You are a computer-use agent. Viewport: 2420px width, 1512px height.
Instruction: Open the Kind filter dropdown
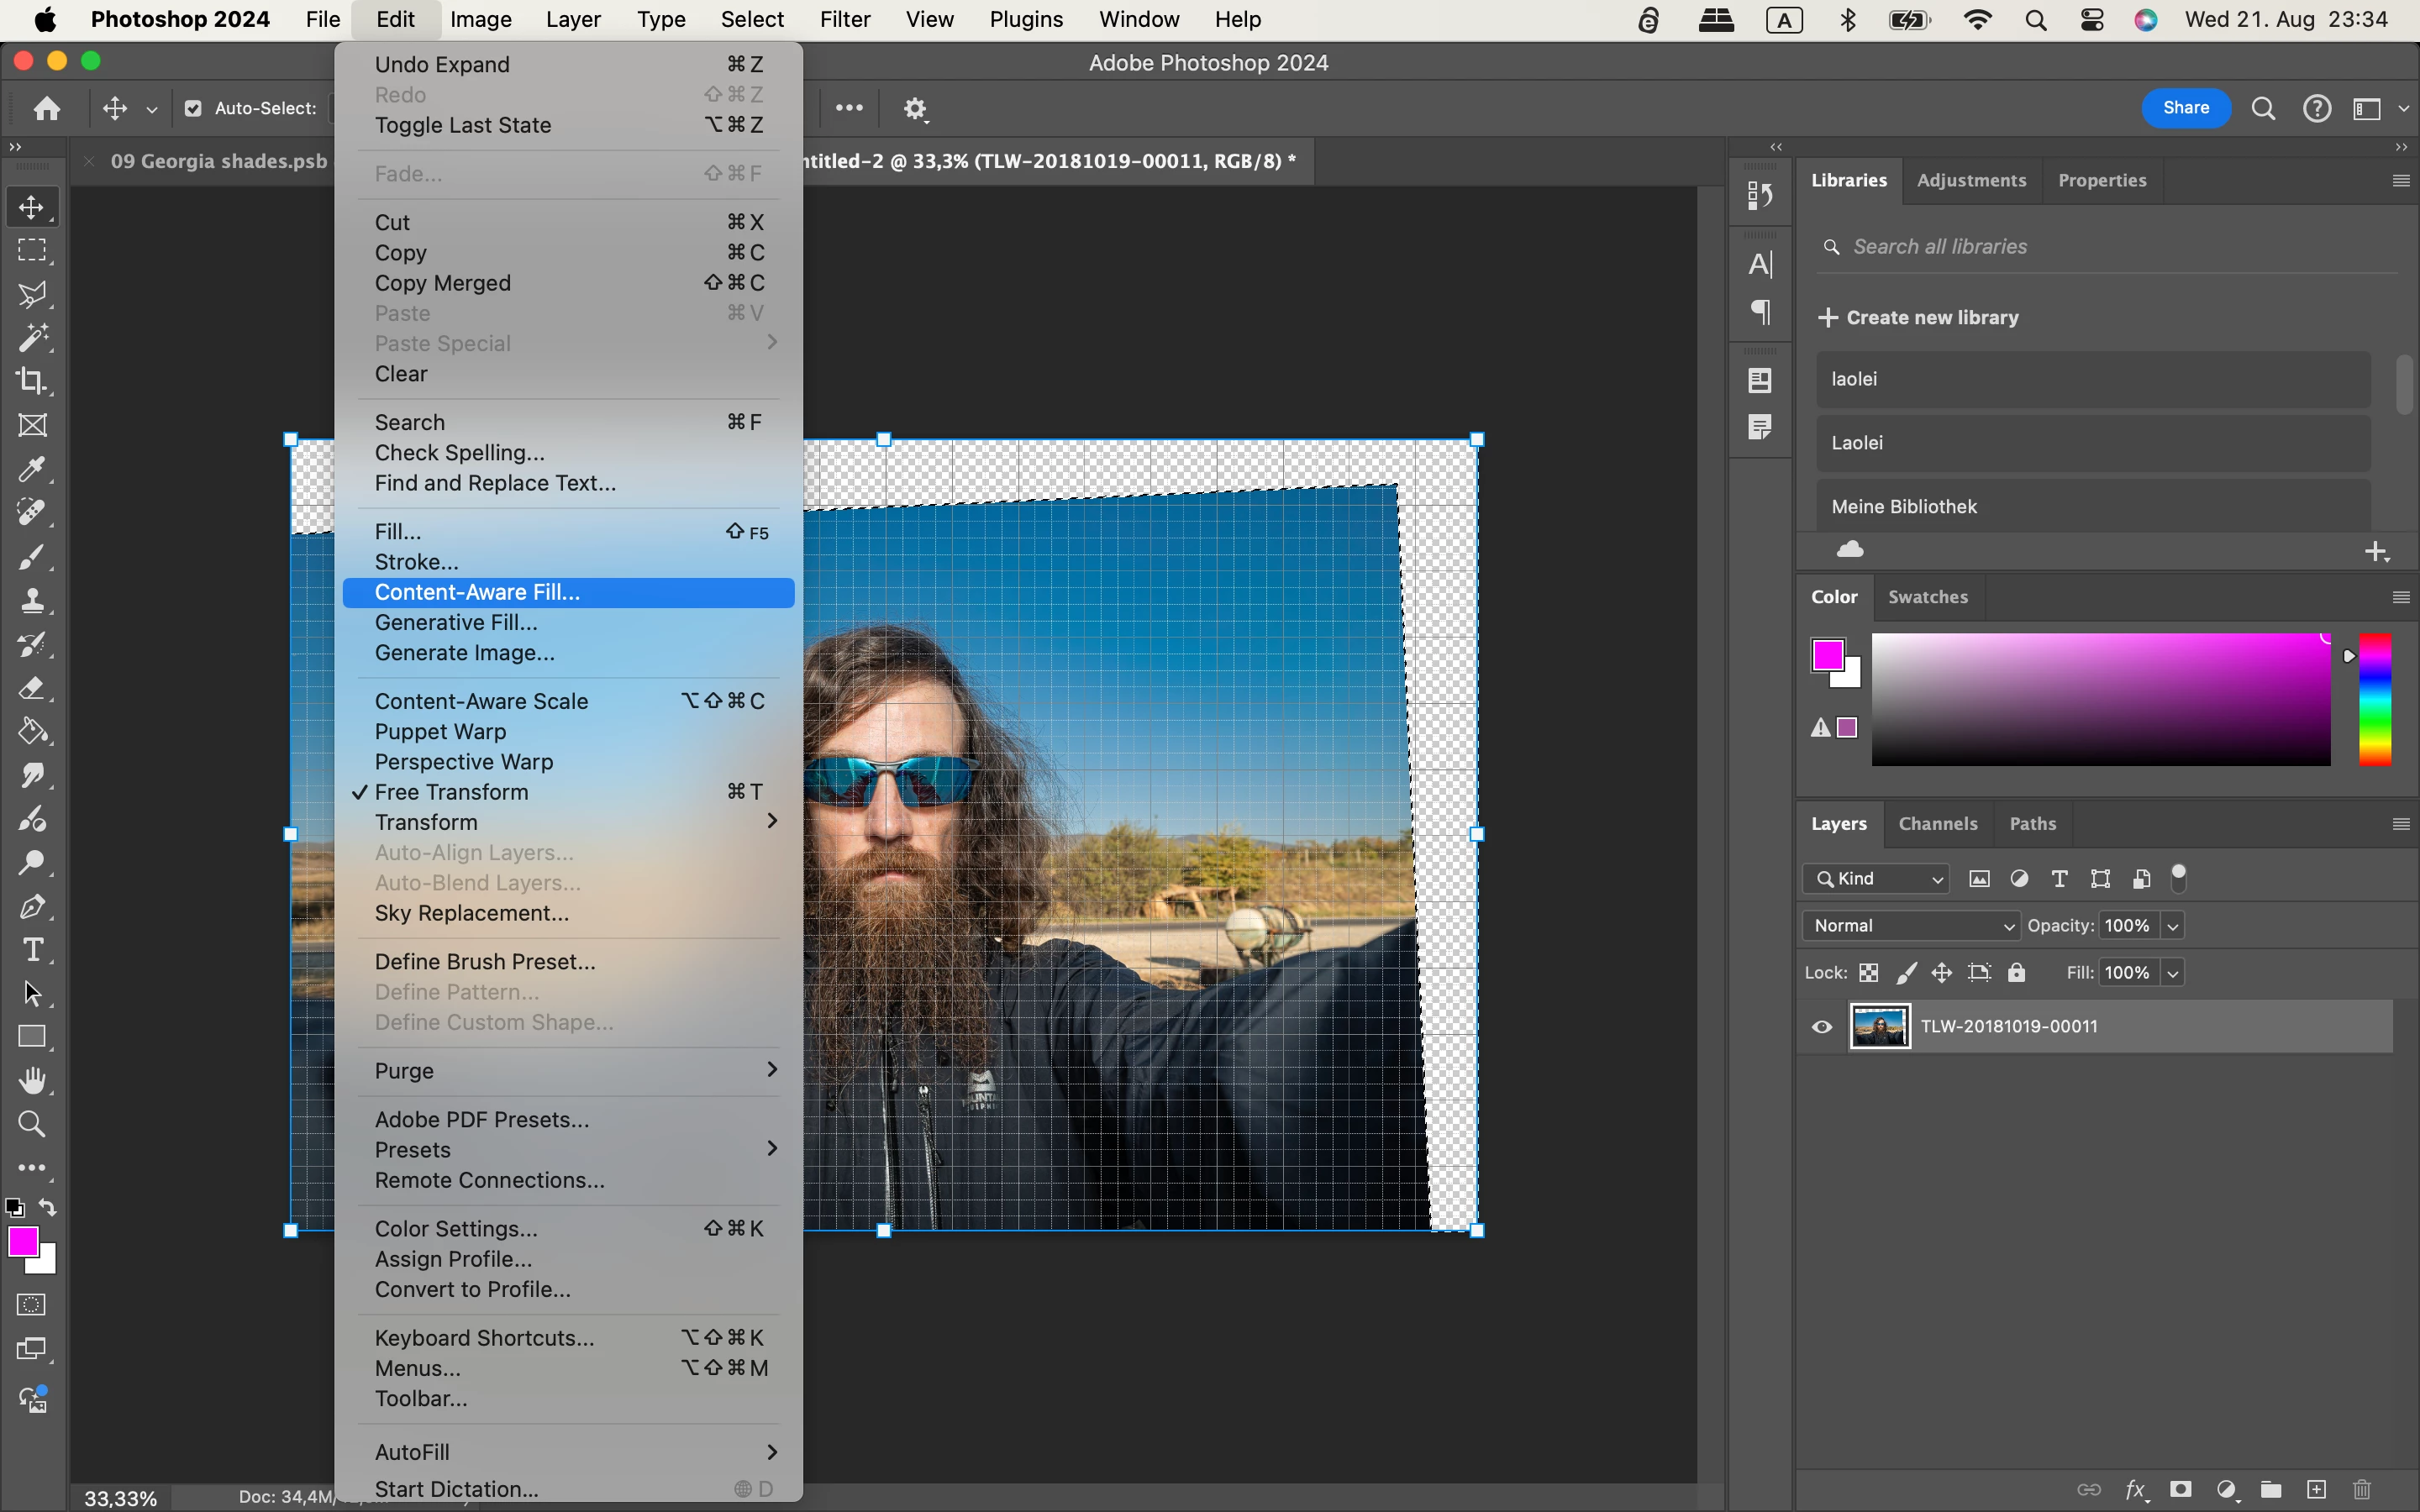(1876, 878)
